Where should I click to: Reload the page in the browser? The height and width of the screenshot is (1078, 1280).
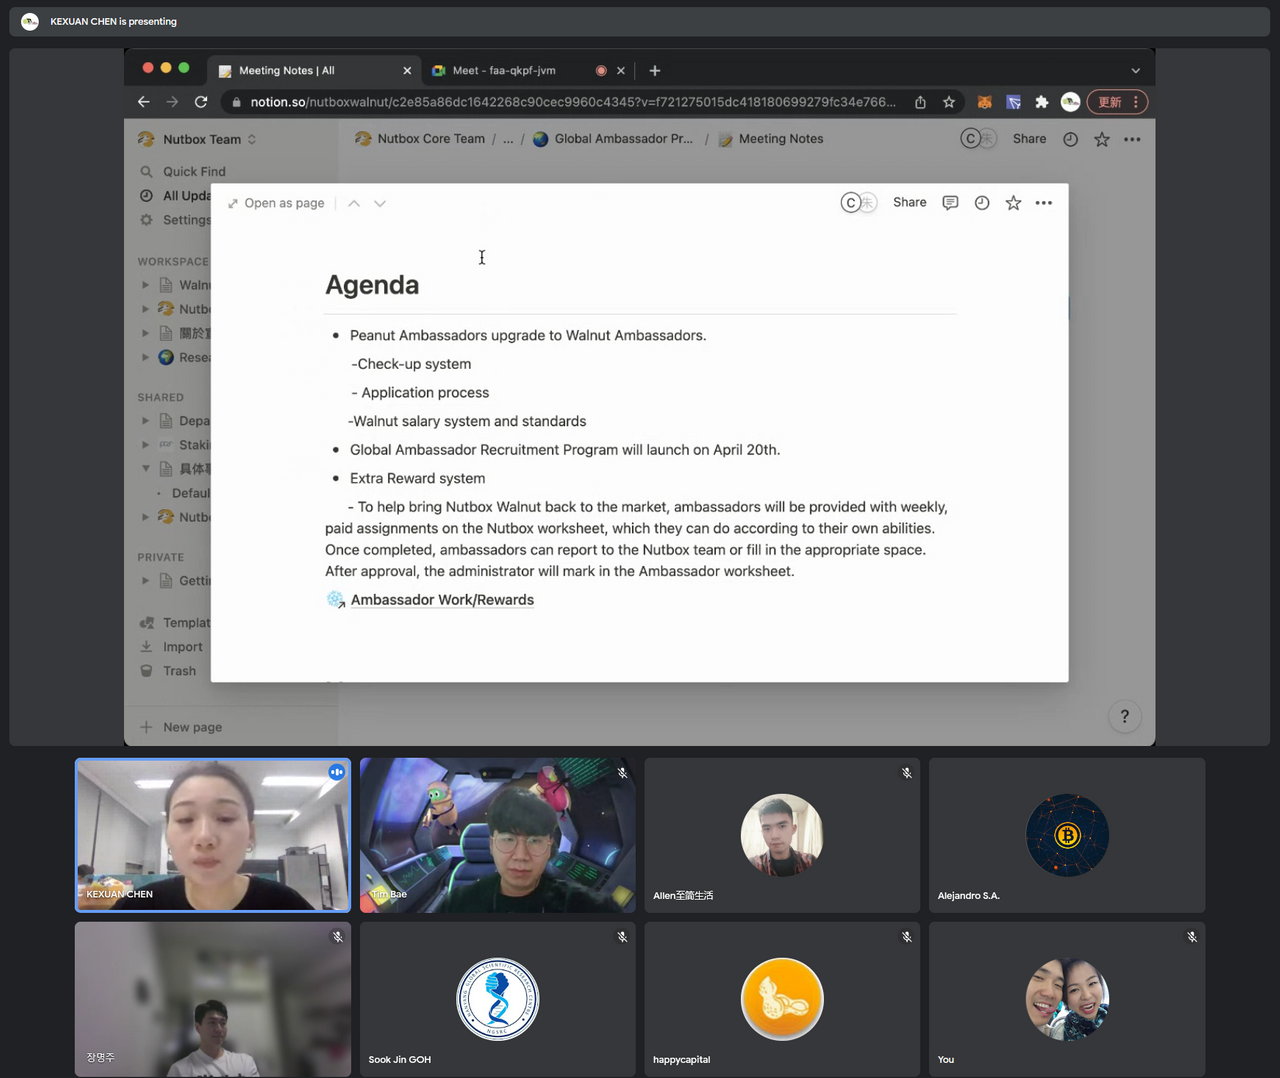pyautogui.click(x=201, y=102)
